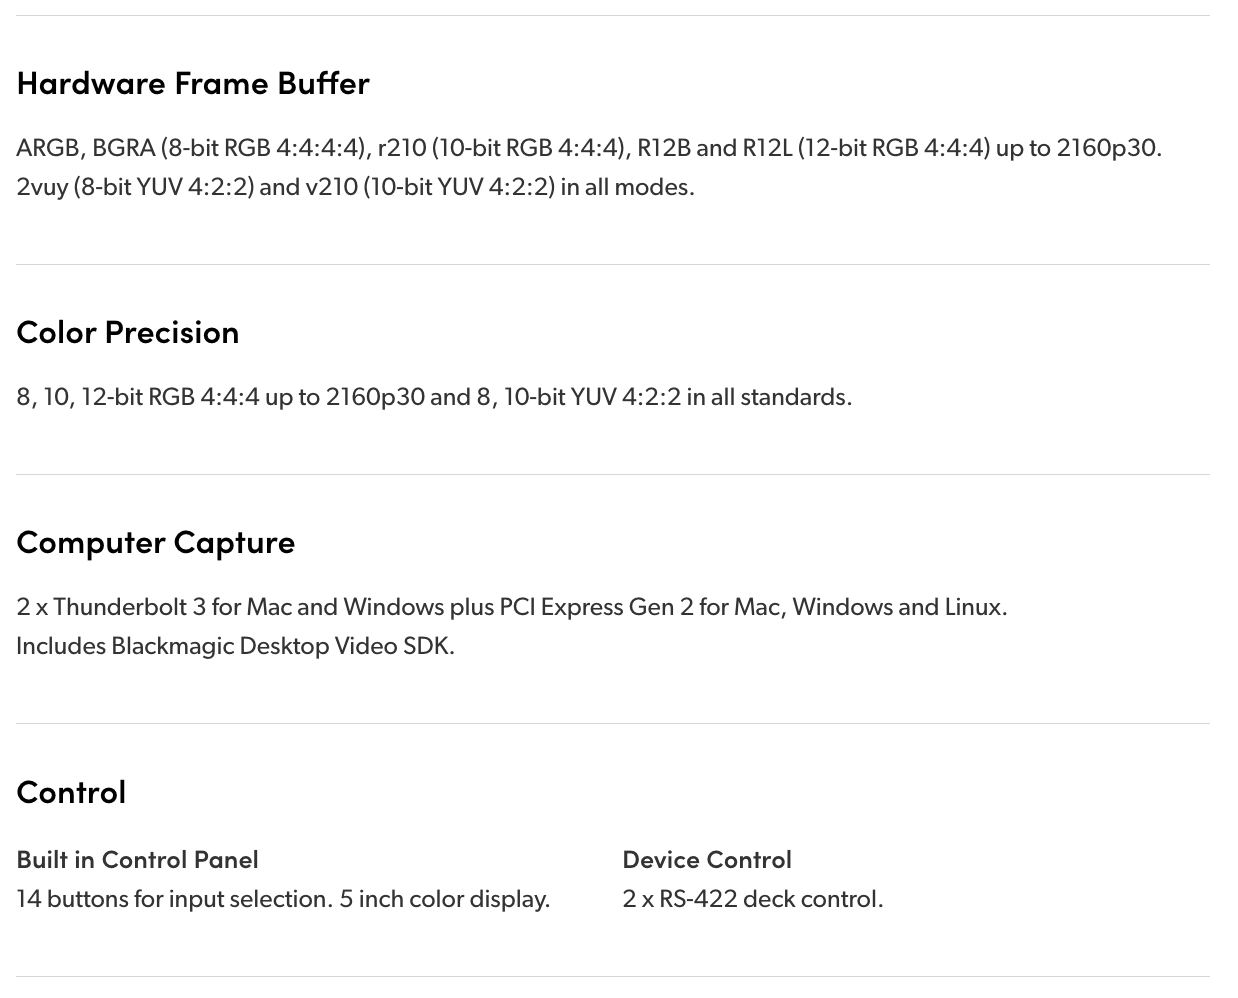Click the Blackmagic Desktop Video SDK line
This screenshot has height=998, width=1238.
click(x=235, y=646)
